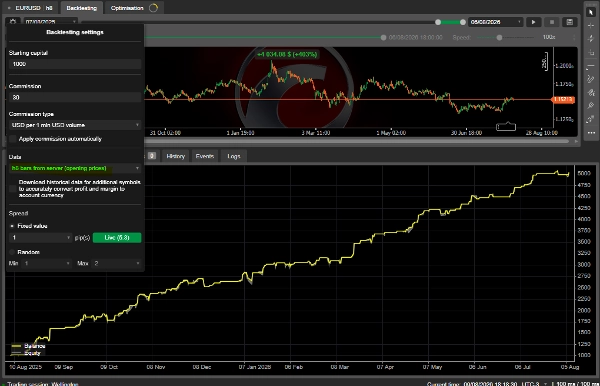Click the chart scrollbar right arrow

click(x=576, y=141)
